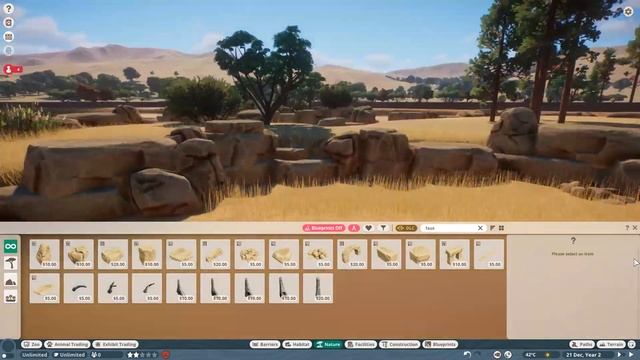Select the table-shaped rock thumbnail
Screen dimensions: 640x360
point(455,254)
